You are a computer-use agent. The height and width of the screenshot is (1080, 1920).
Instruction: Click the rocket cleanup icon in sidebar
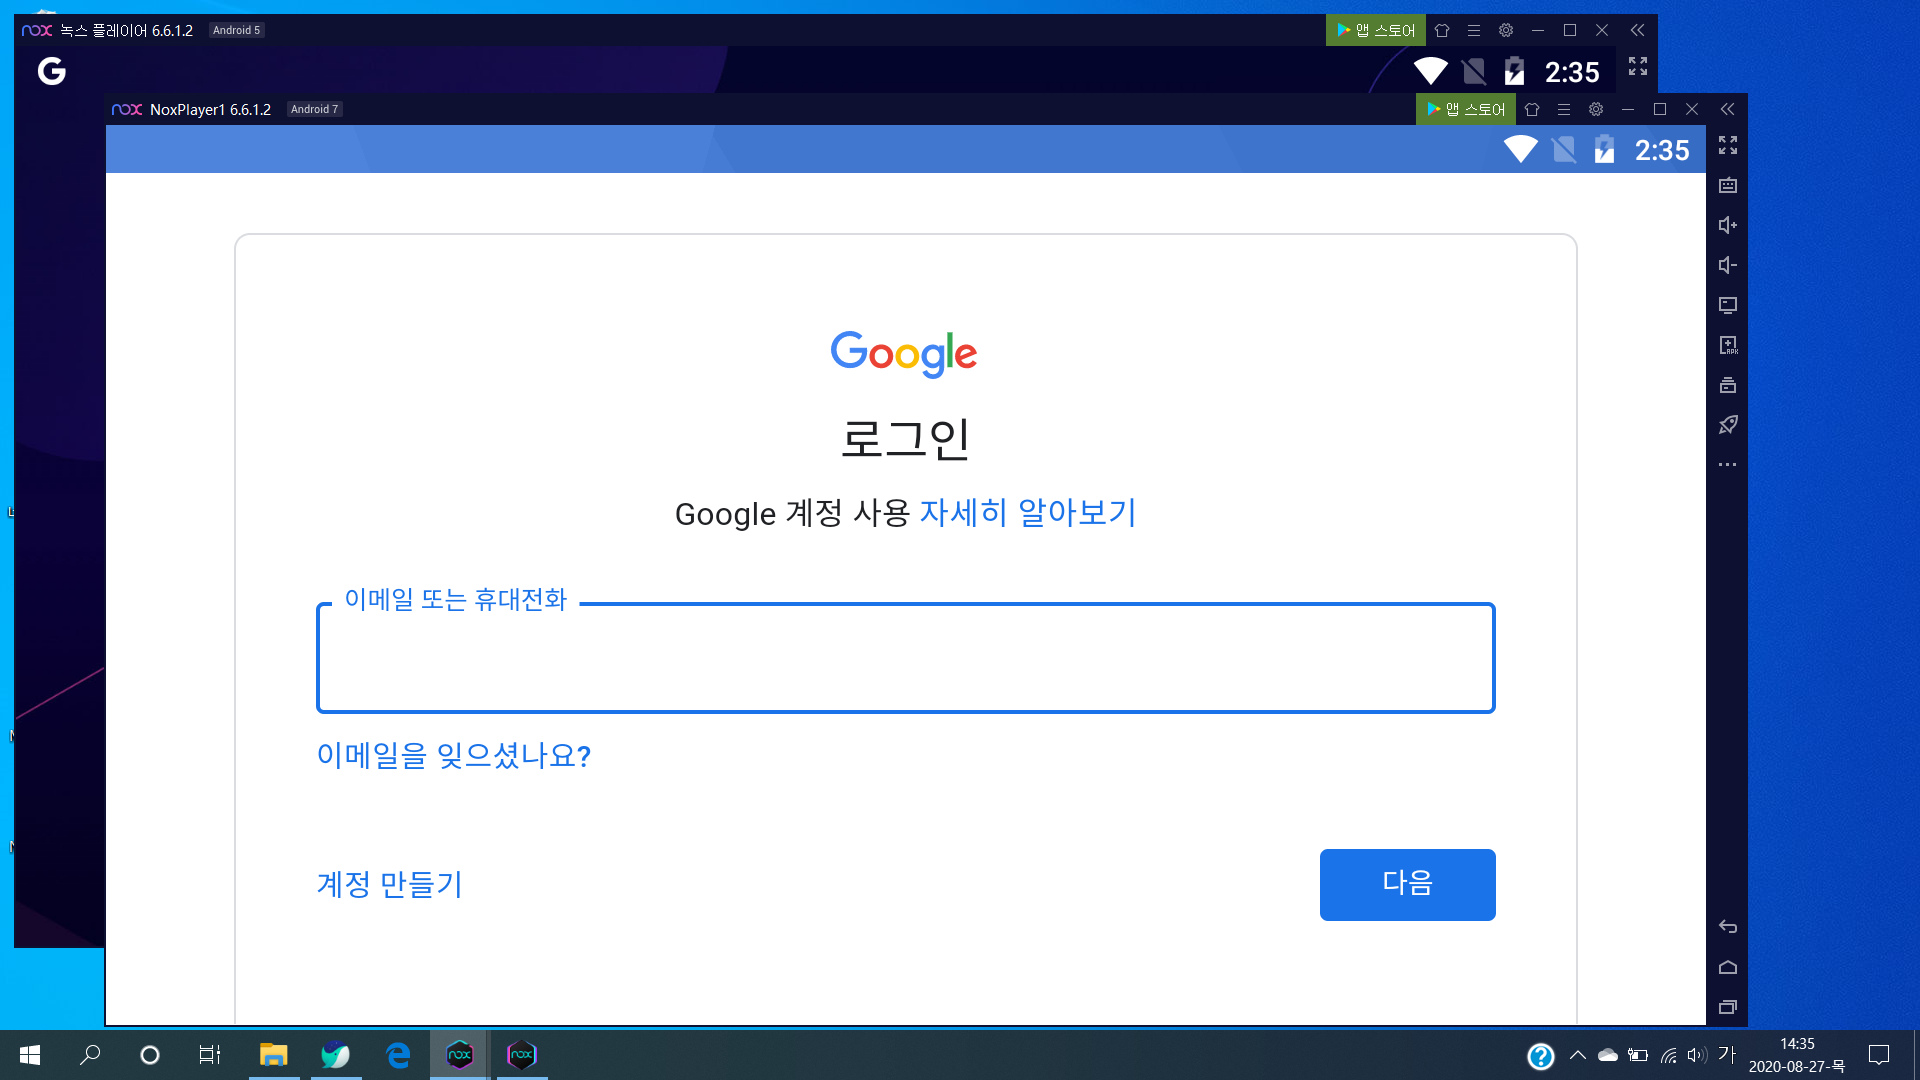1727,425
